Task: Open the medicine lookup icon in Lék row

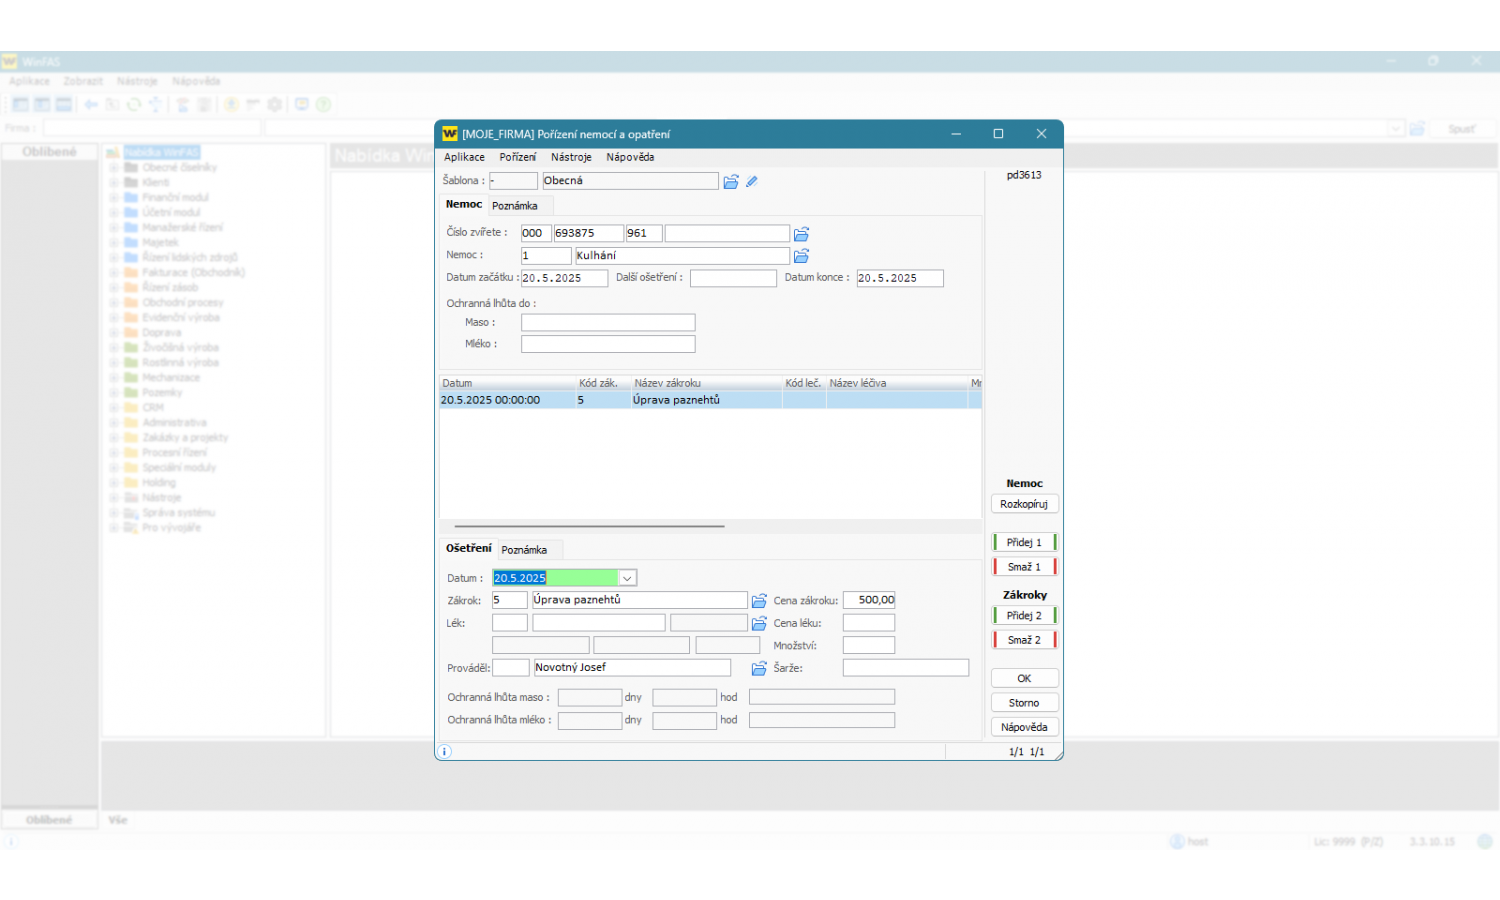Action: click(x=759, y=623)
